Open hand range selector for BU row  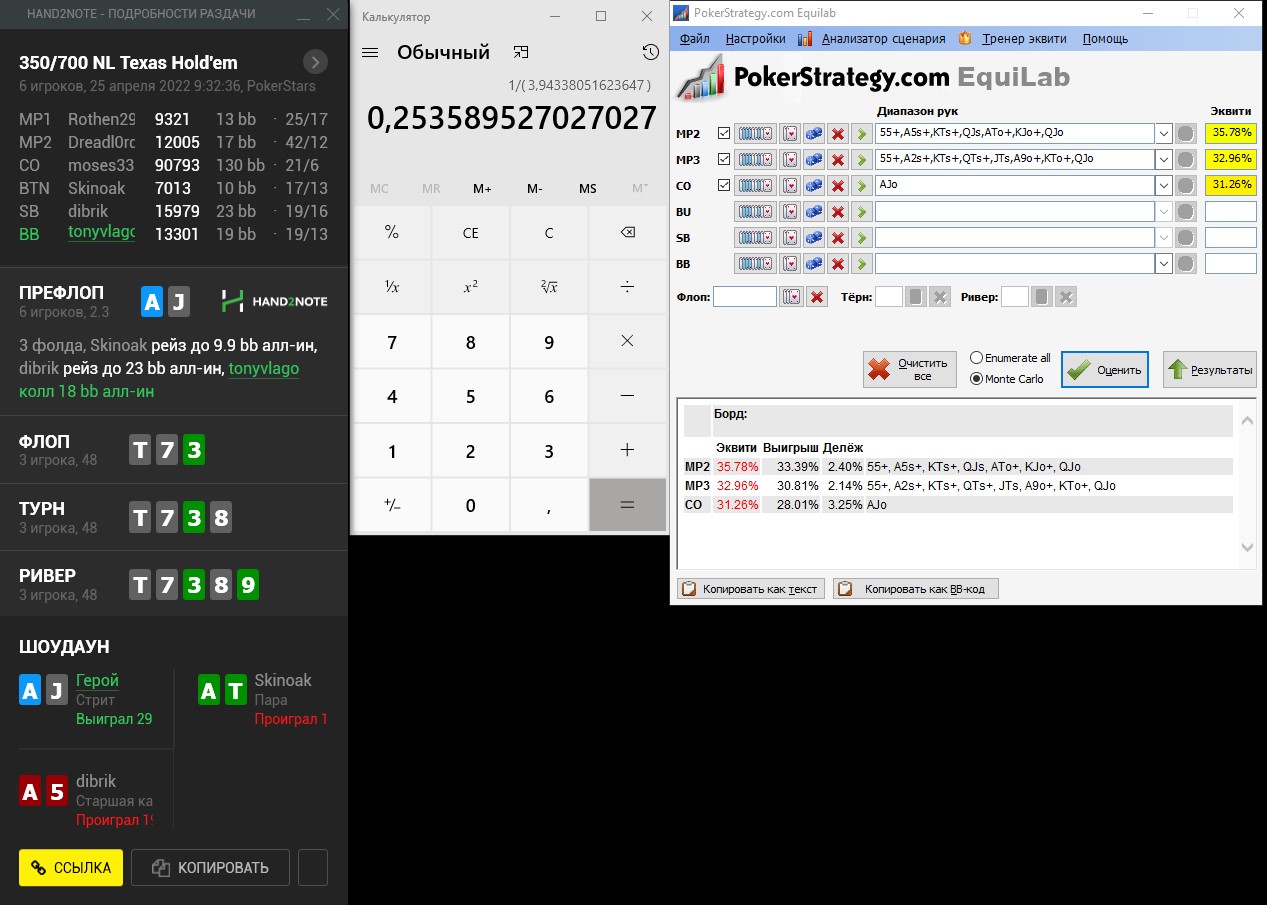(755, 212)
